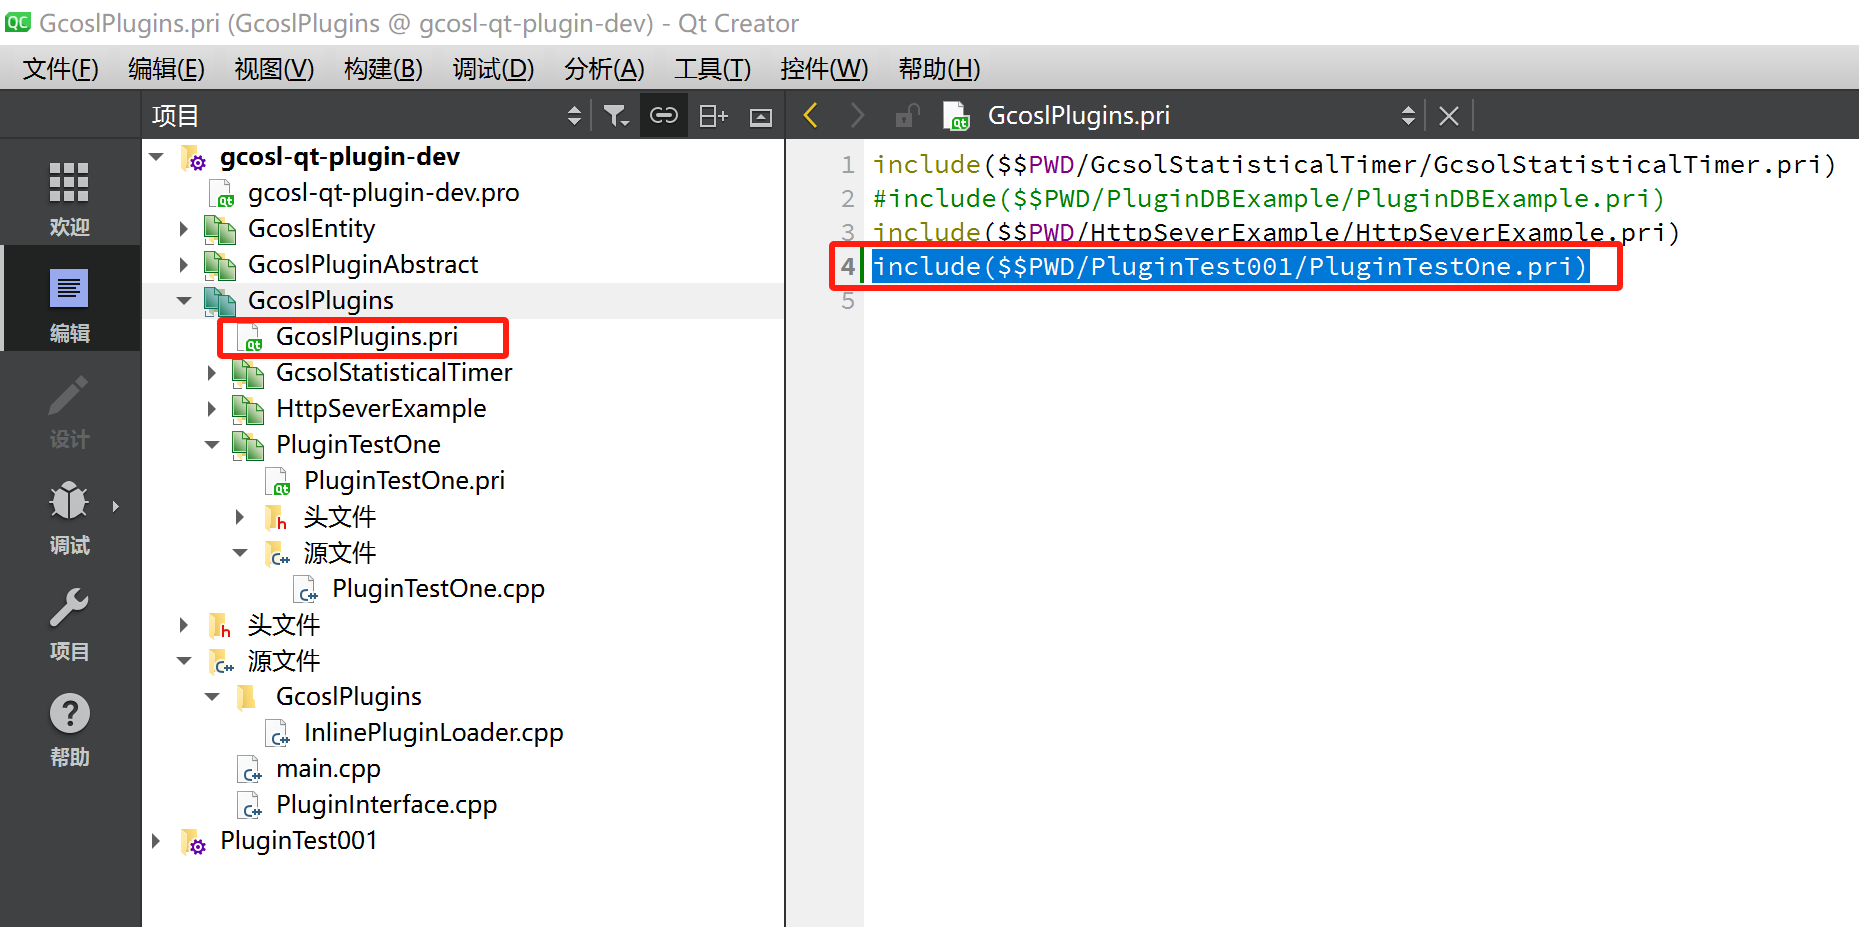The height and width of the screenshot is (927, 1859).
Task: Open the 视图(V) menu
Action: click(x=274, y=68)
